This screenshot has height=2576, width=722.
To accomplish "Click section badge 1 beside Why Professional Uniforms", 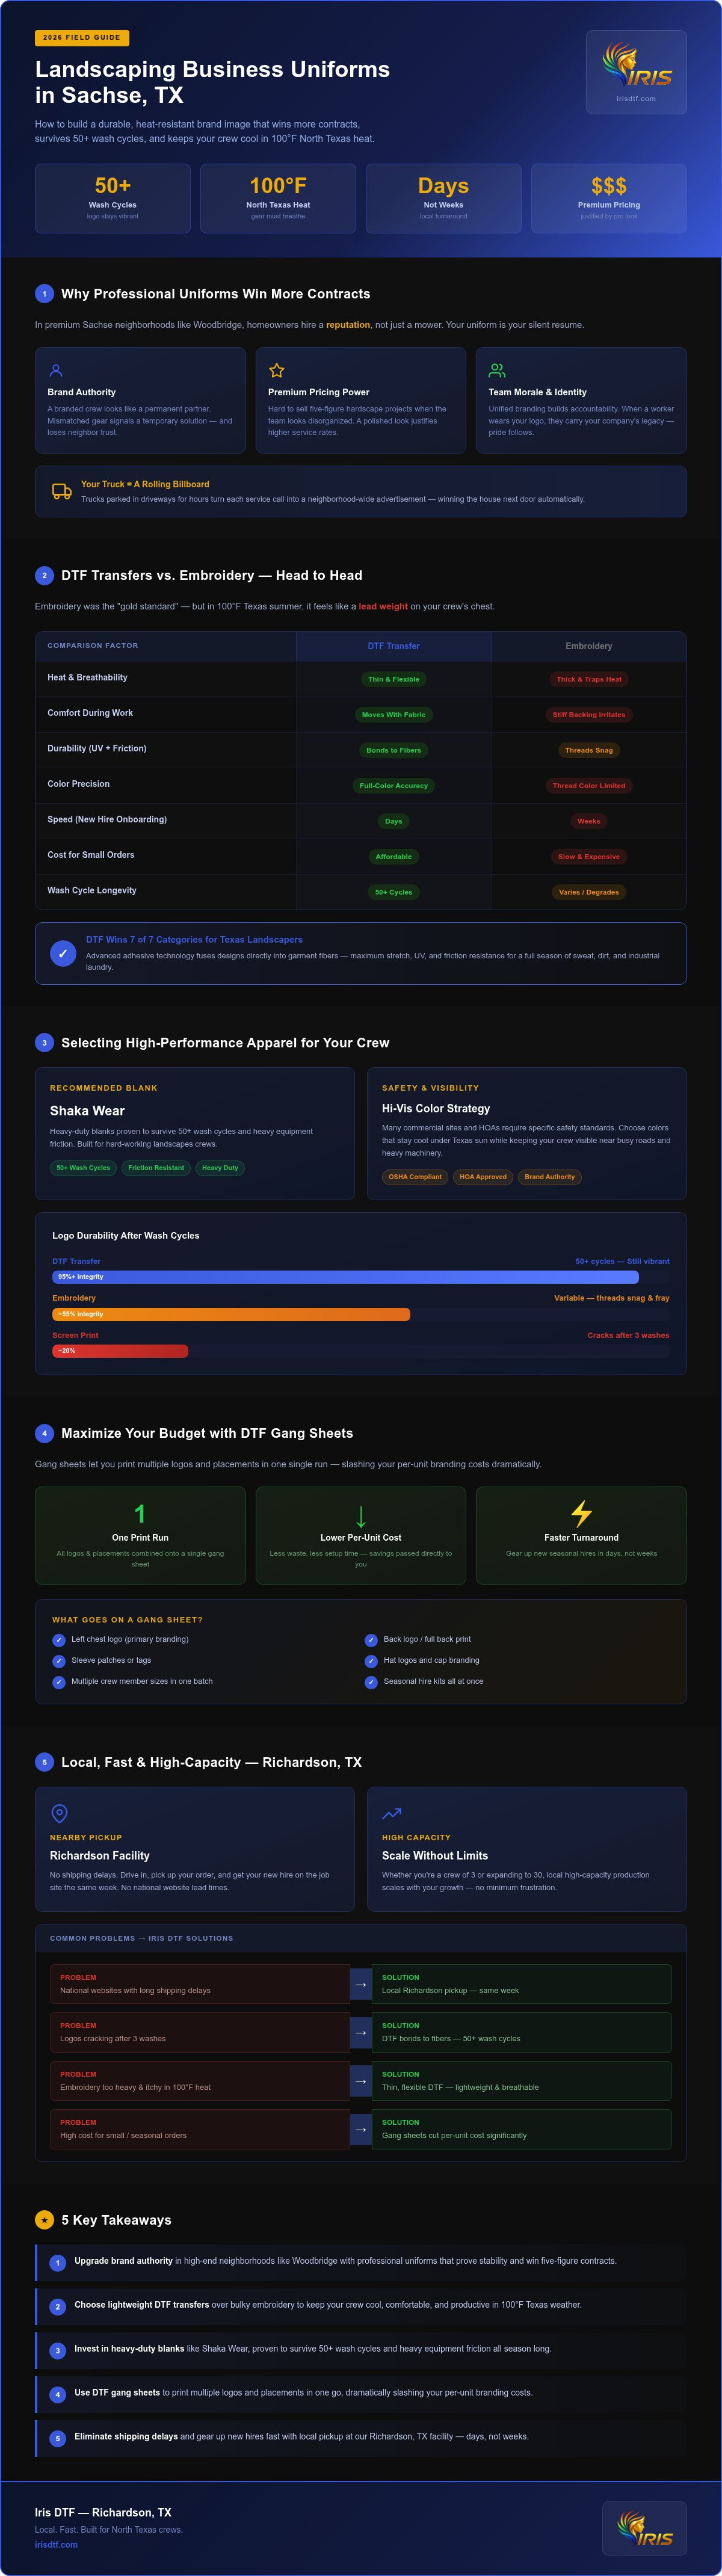I will [x=44, y=294].
